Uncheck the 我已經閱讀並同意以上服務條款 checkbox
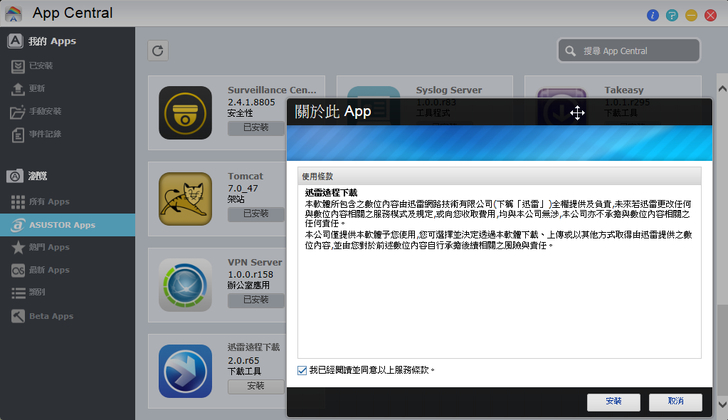 (302, 370)
